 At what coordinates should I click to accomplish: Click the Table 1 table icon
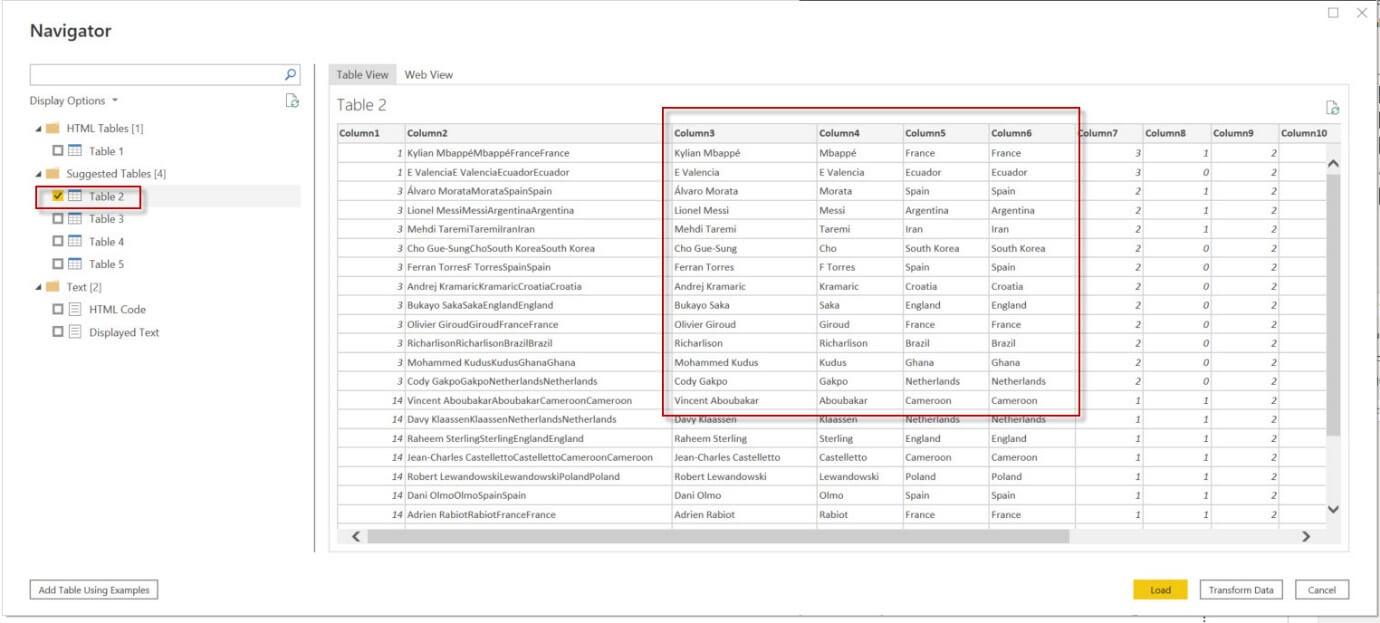[x=75, y=151]
